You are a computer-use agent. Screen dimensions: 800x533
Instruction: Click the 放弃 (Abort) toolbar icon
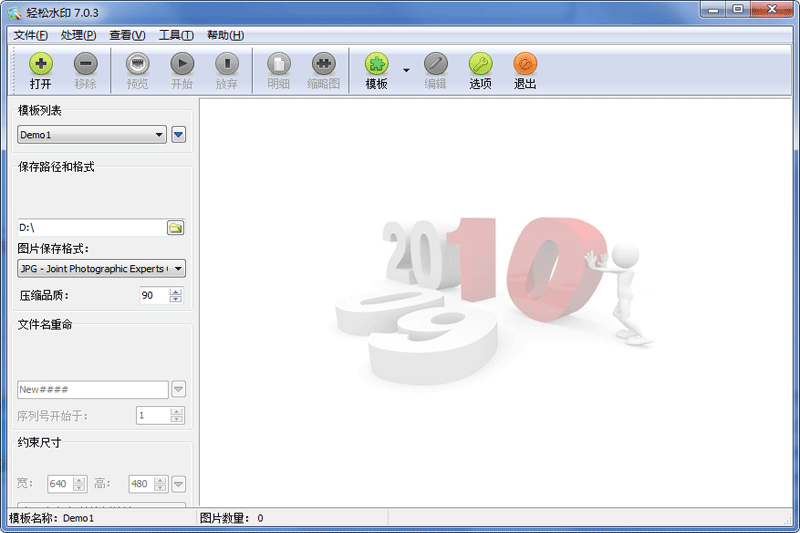(227, 64)
